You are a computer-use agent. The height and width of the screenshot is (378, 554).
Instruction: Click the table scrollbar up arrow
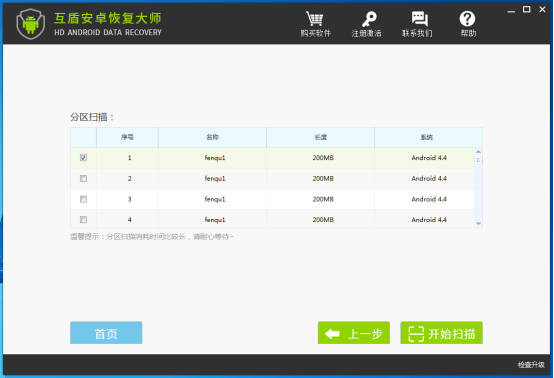[478, 152]
